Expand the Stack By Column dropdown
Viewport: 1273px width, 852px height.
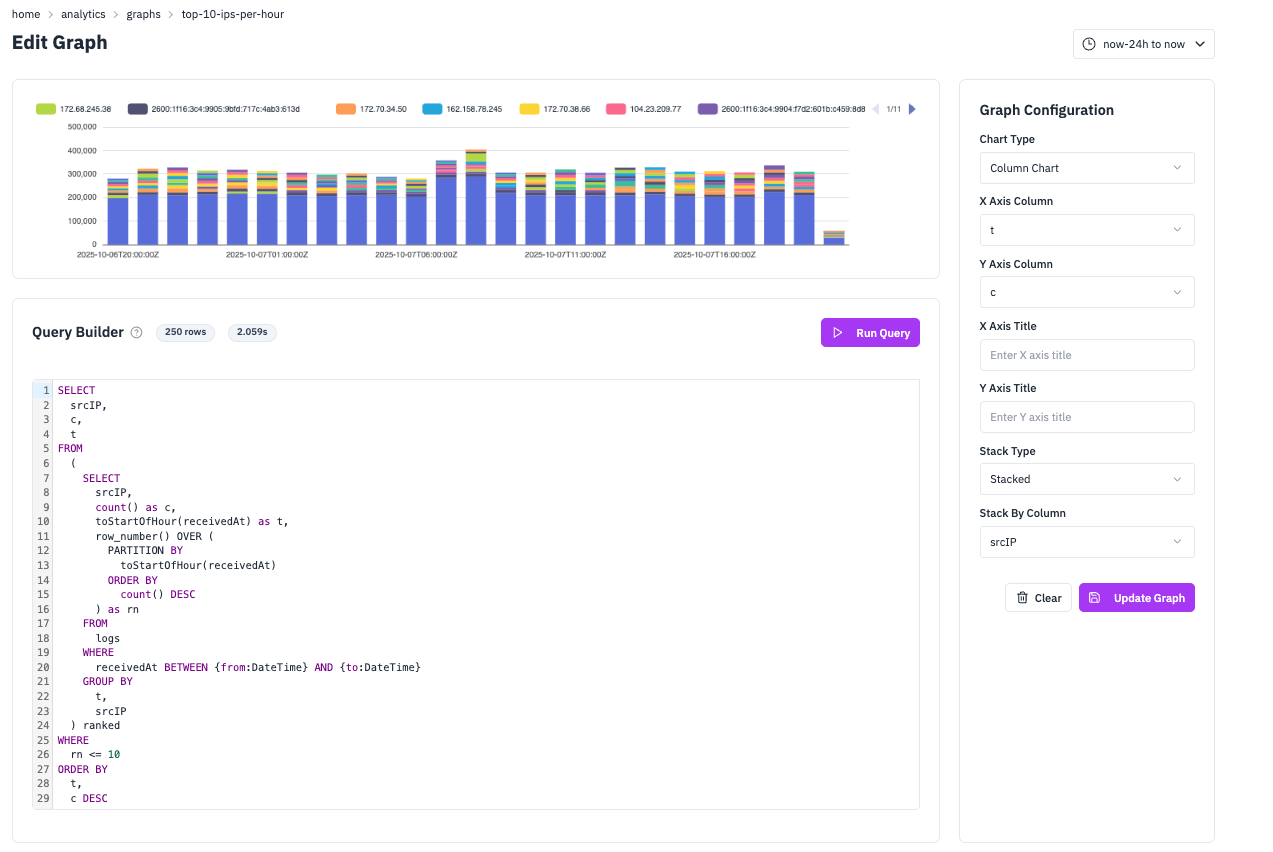[x=1086, y=542]
